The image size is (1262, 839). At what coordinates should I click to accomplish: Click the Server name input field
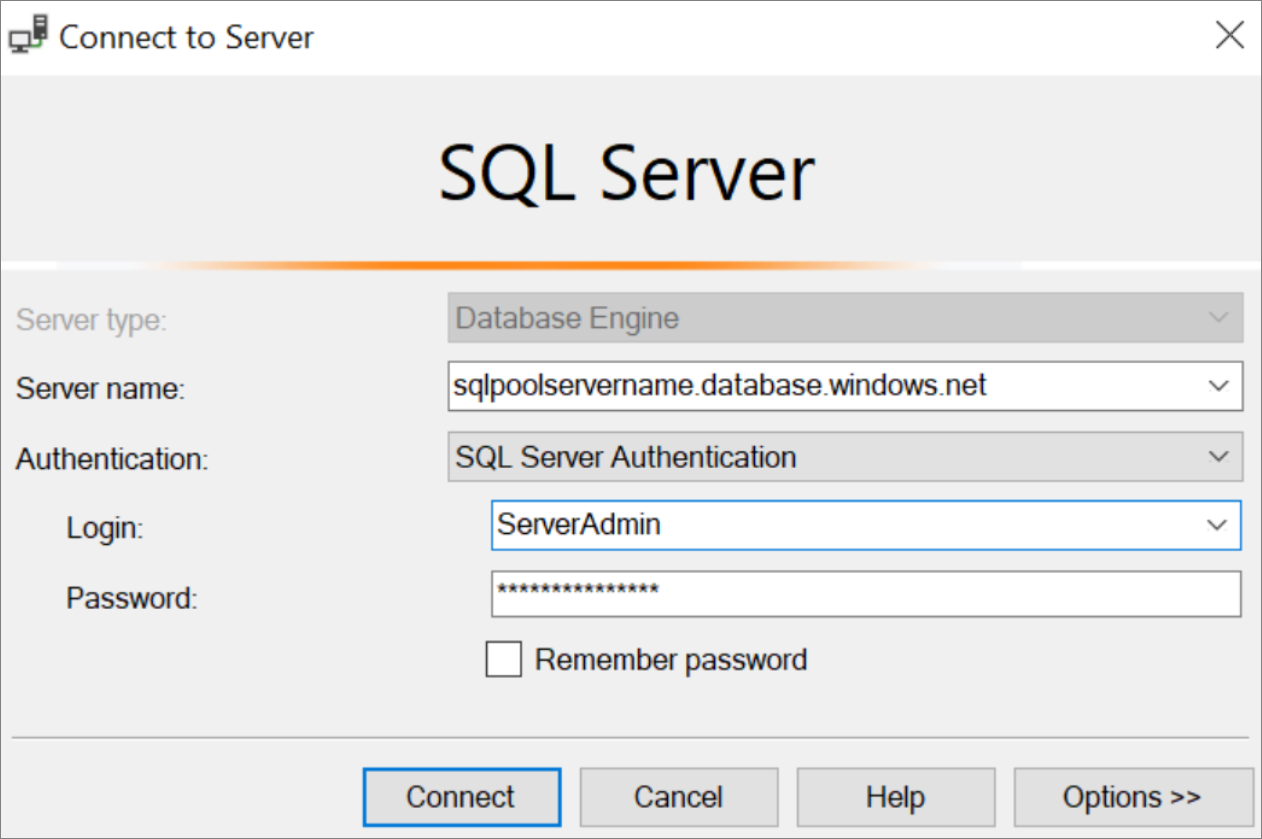point(800,386)
